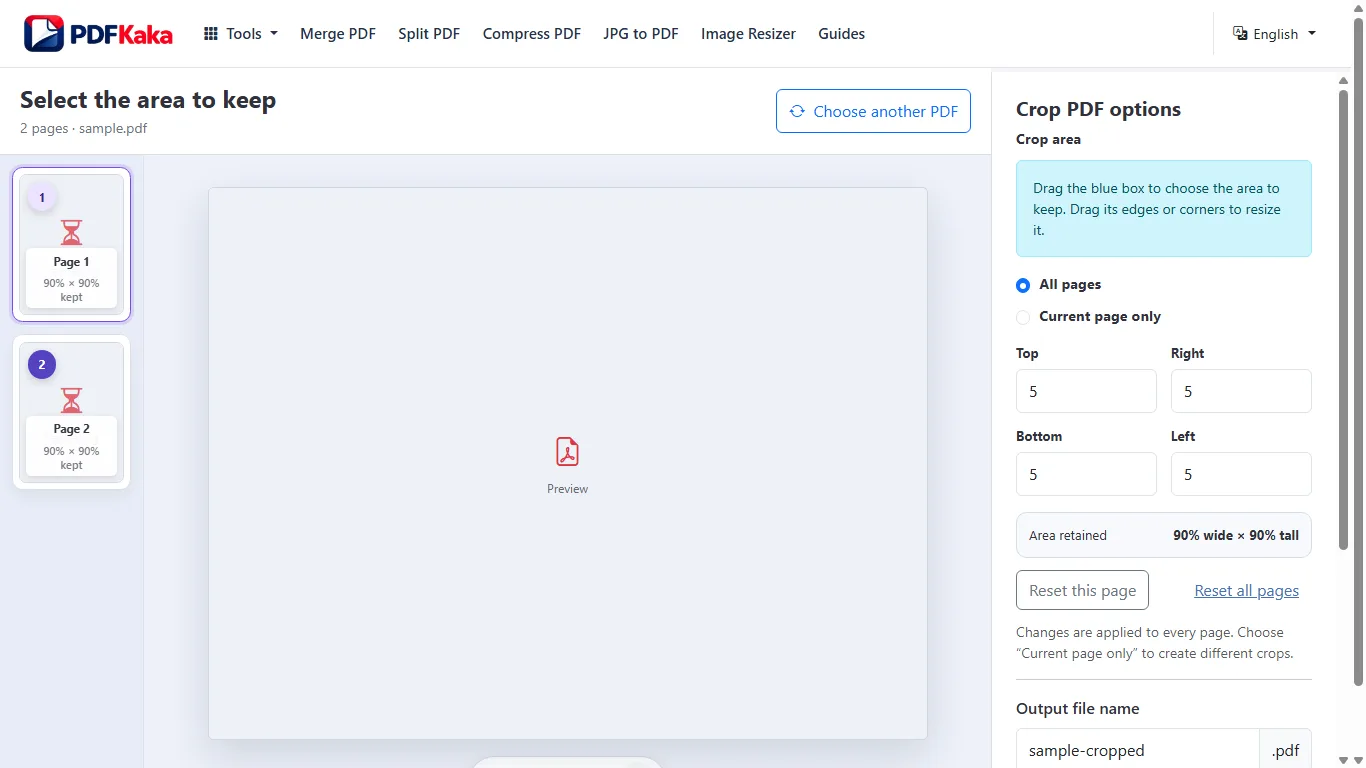The height and width of the screenshot is (768, 1366).
Task: Click the PDF preview icon in the canvas
Action: click(x=568, y=452)
